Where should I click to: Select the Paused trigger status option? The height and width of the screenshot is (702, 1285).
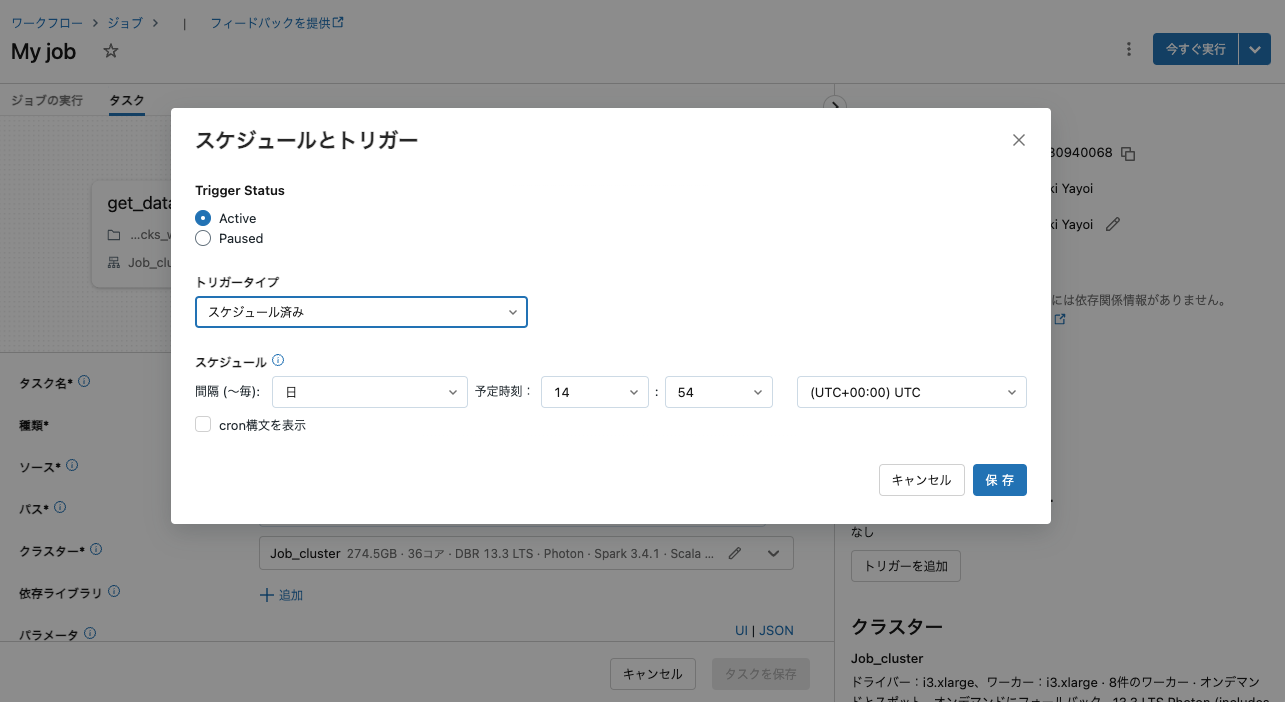(202, 238)
